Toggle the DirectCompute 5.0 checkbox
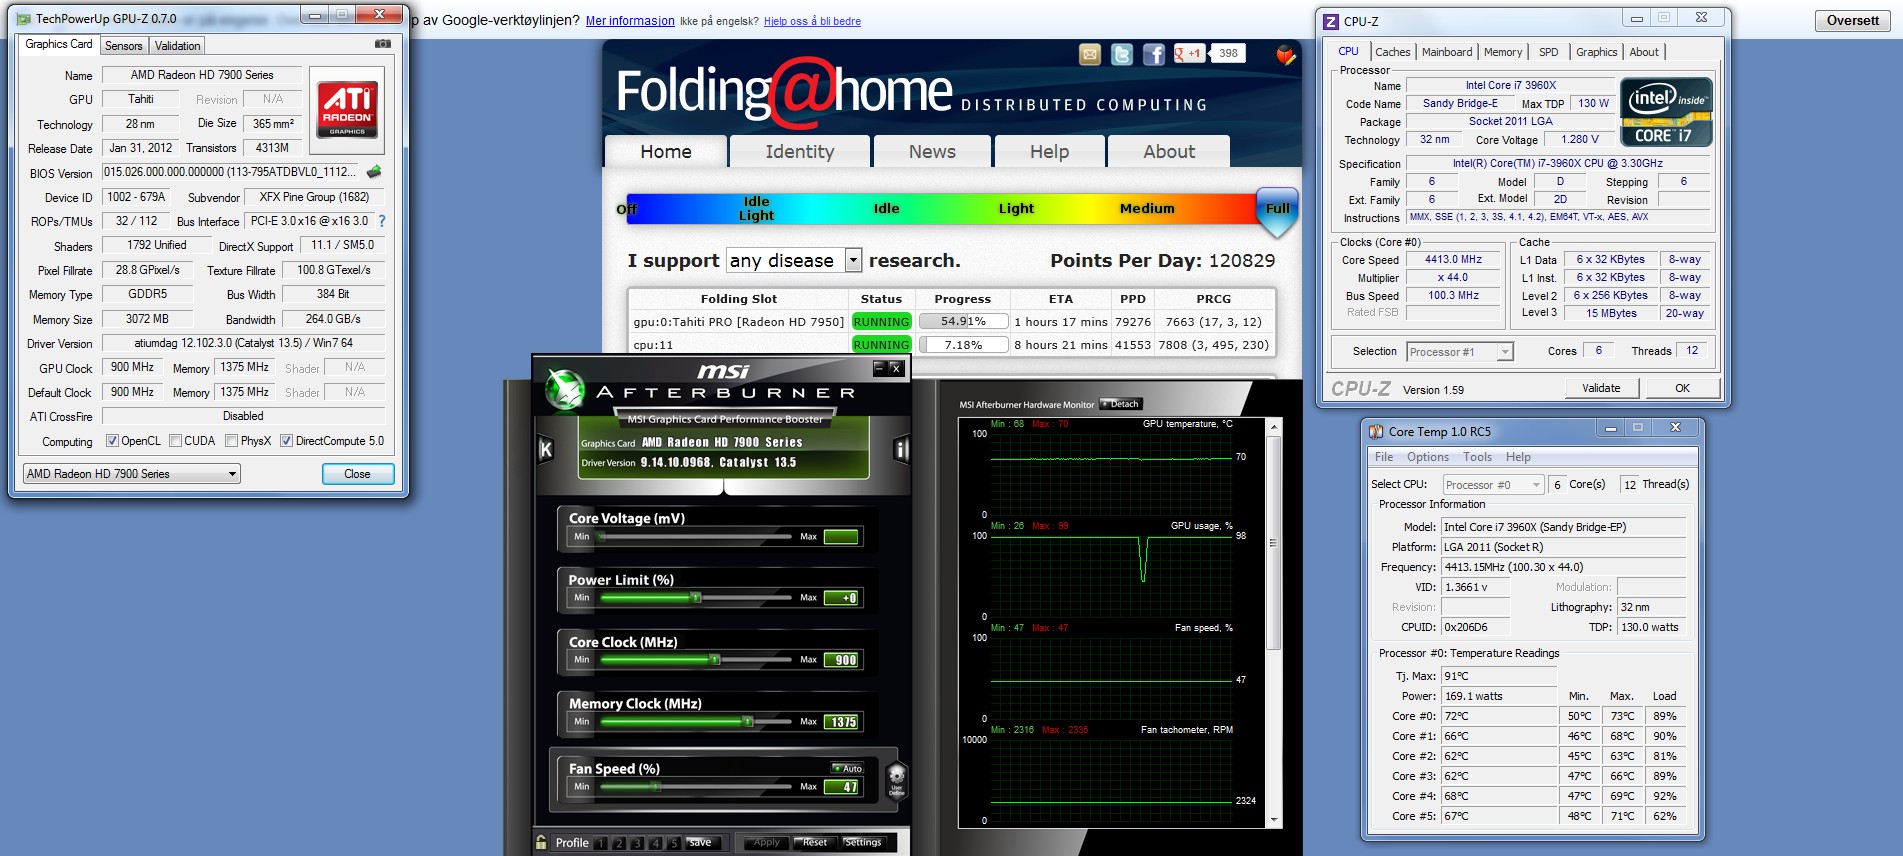Image resolution: width=1903 pixels, height=856 pixels. click(286, 441)
